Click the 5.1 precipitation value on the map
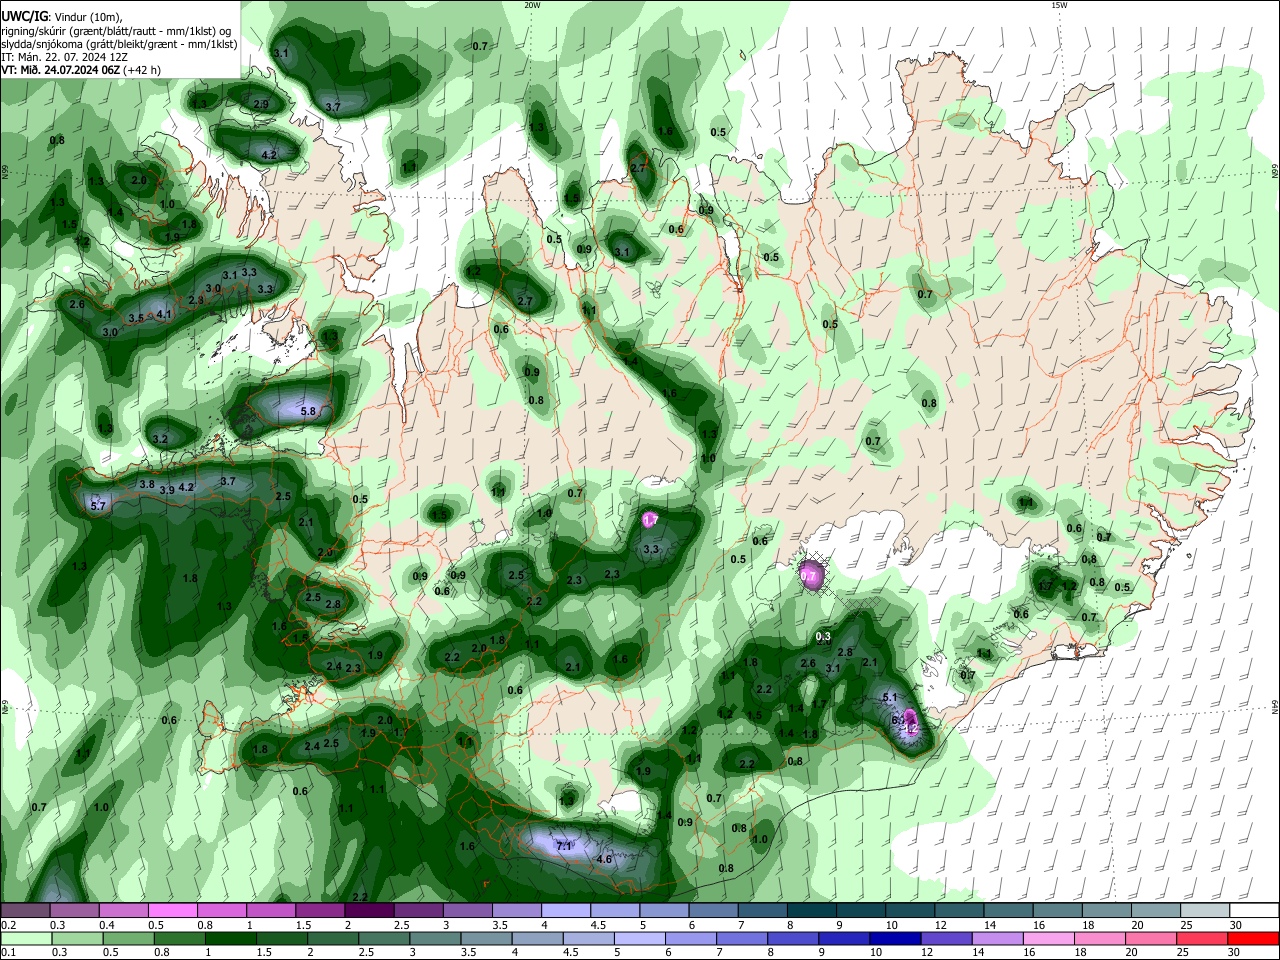Viewport: 1280px width, 960px height. click(x=891, y=698)
